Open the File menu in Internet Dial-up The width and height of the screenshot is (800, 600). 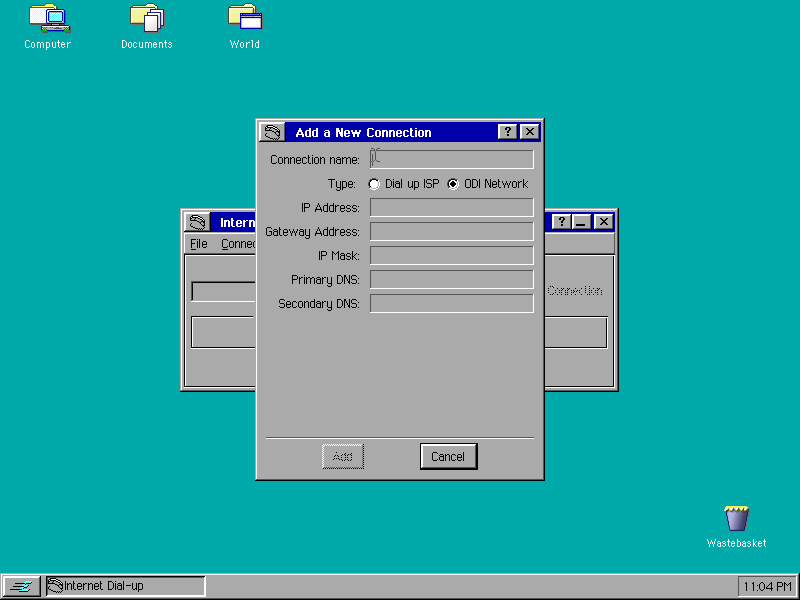[198, 244]
